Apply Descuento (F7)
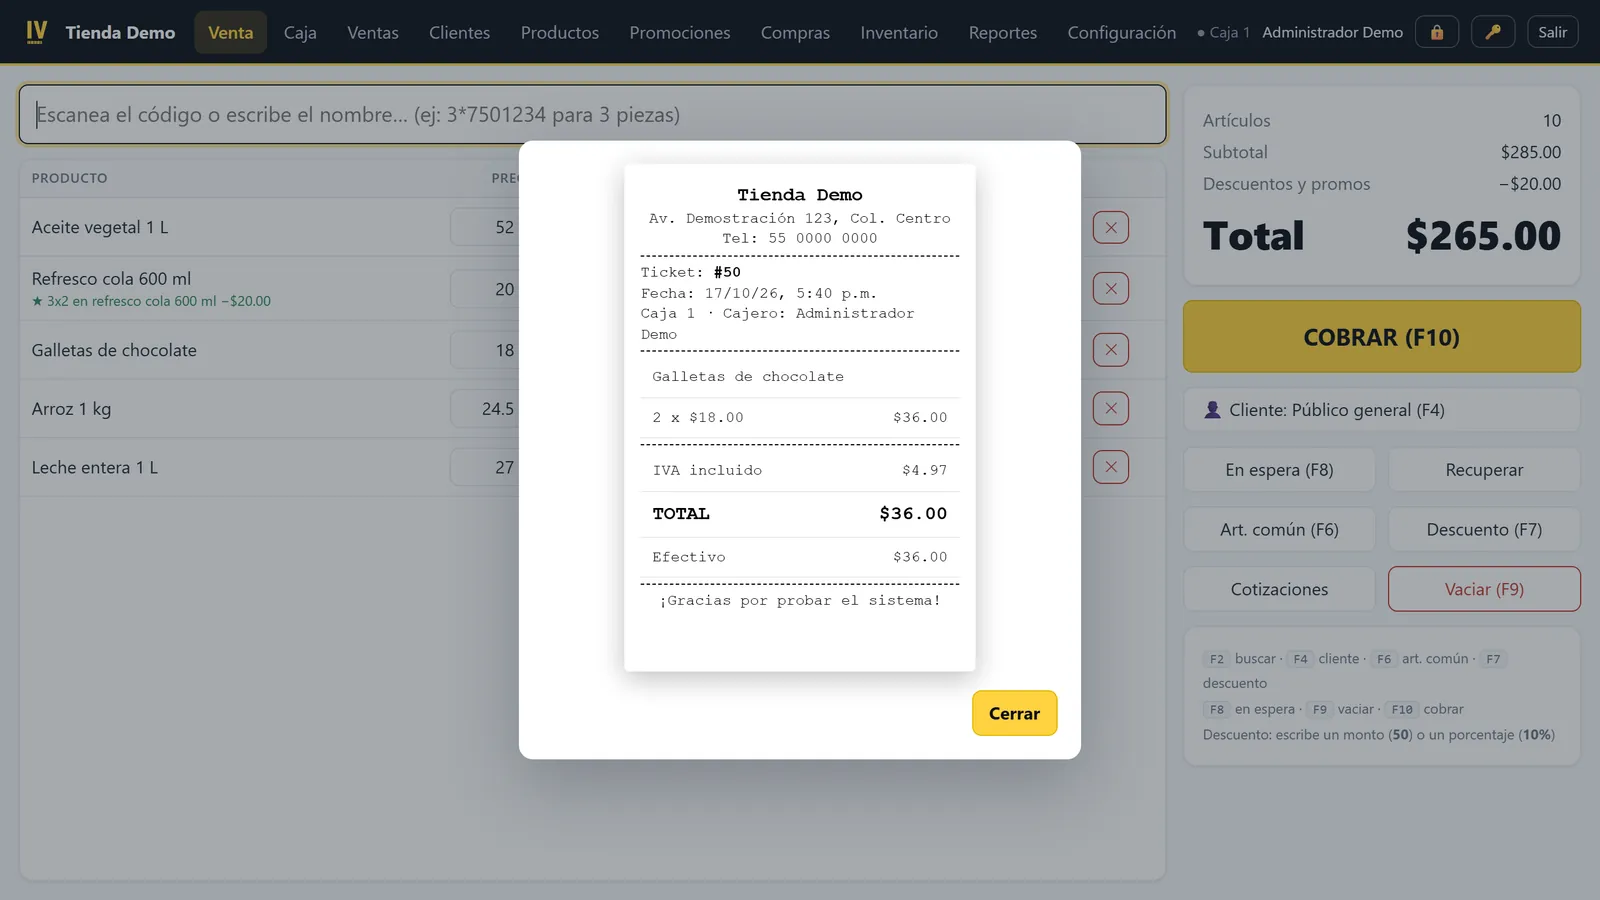The image size is (1600, 900). coord(1484,530)
